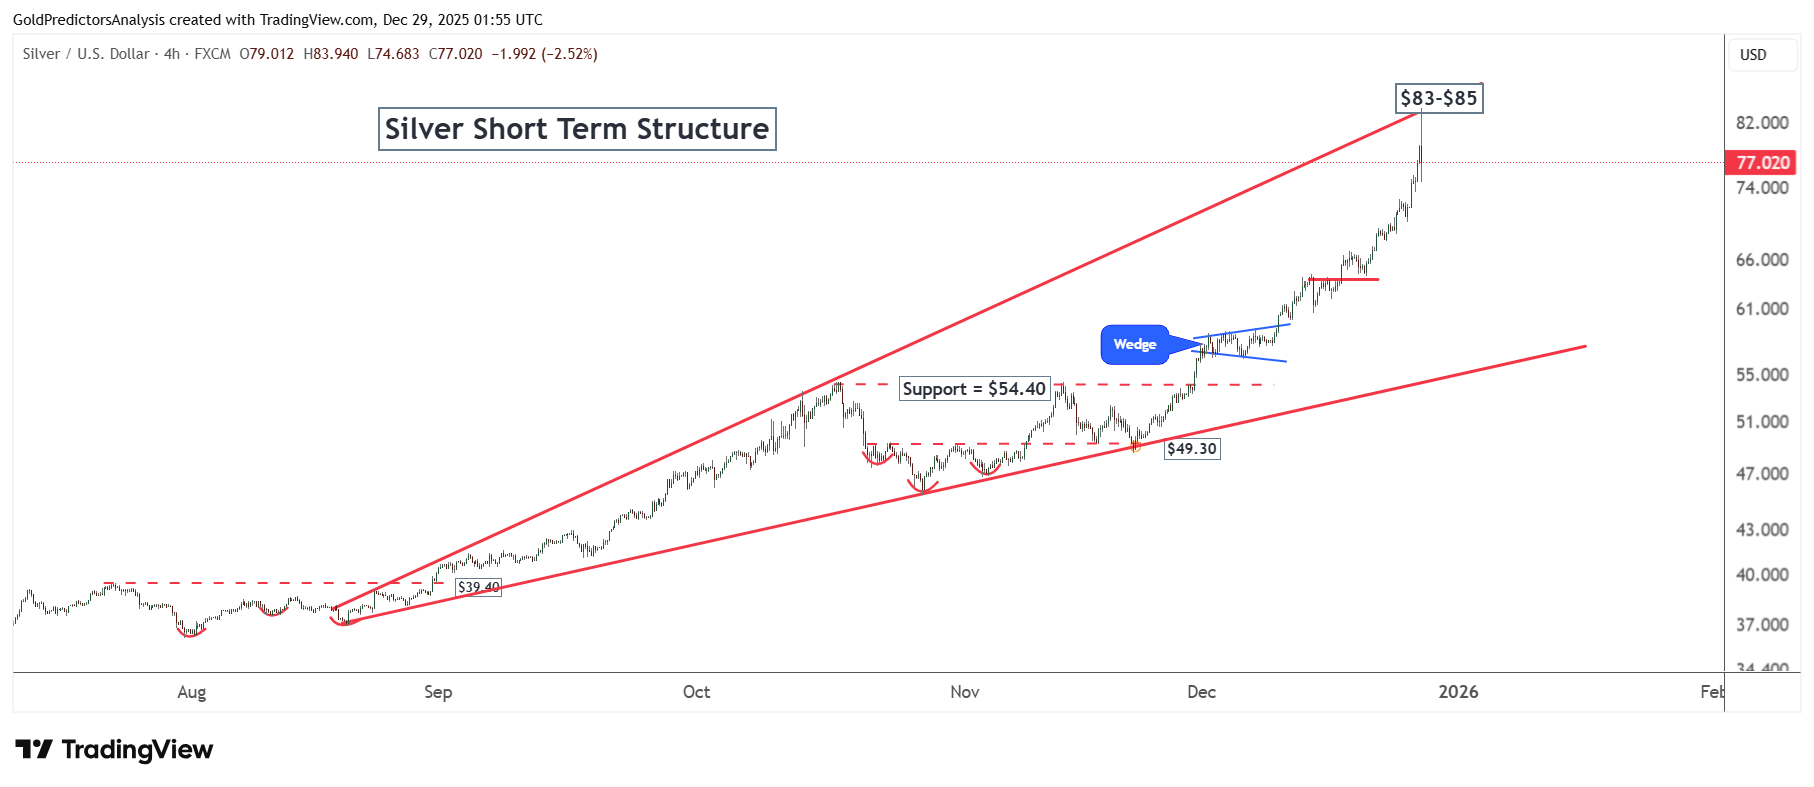1814x787 pixels.
Task: Click 55.000 on the price scale
Action: click(x=1762, y=375)
